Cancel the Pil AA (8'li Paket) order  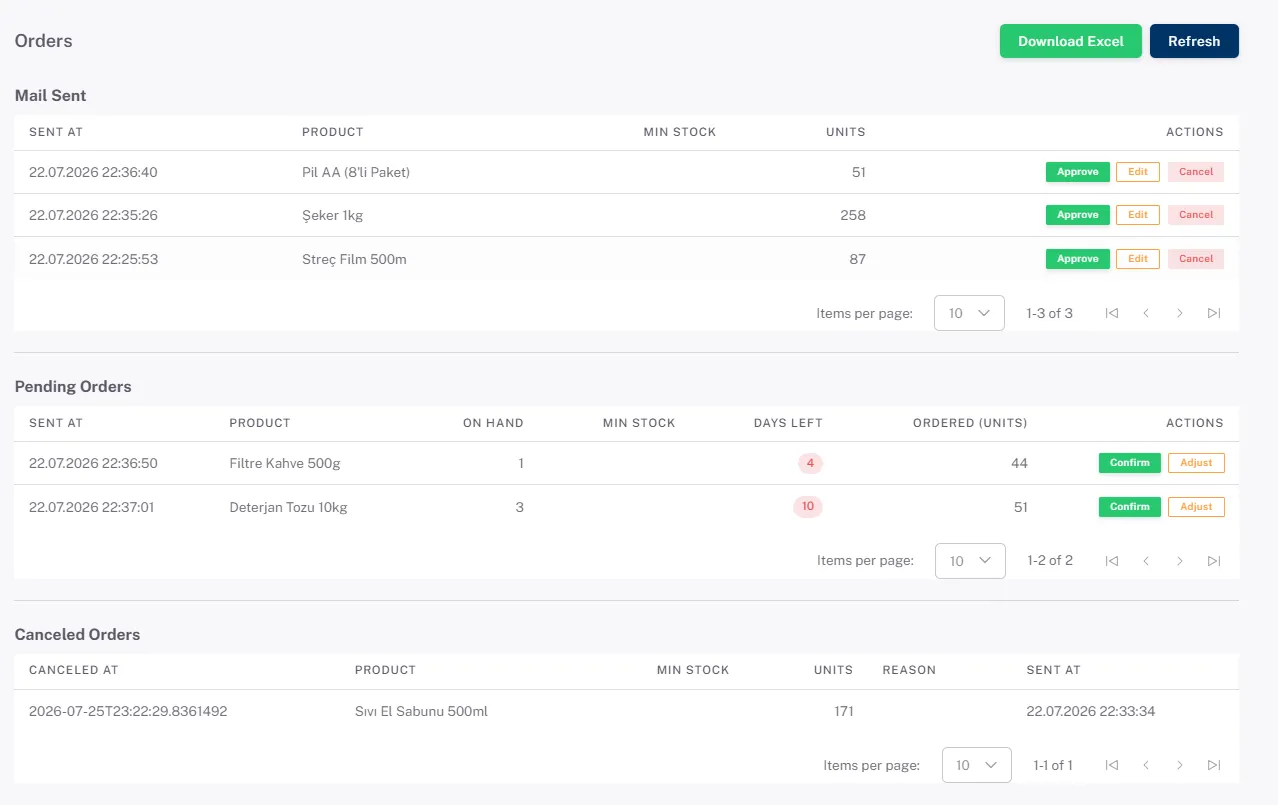tap(1196, 172)
